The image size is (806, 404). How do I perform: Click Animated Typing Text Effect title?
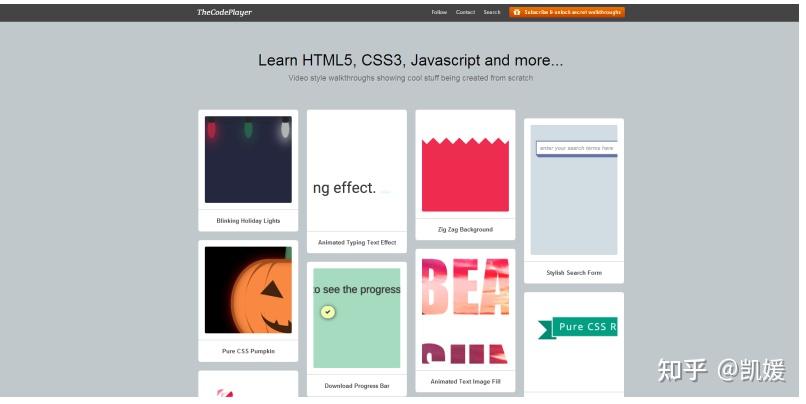[357, 243]
